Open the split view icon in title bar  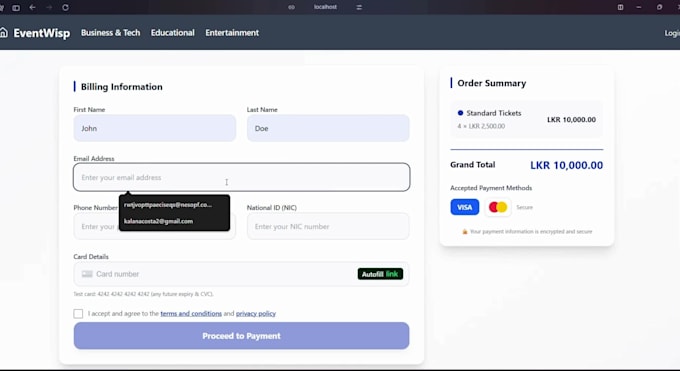[621, 7]
